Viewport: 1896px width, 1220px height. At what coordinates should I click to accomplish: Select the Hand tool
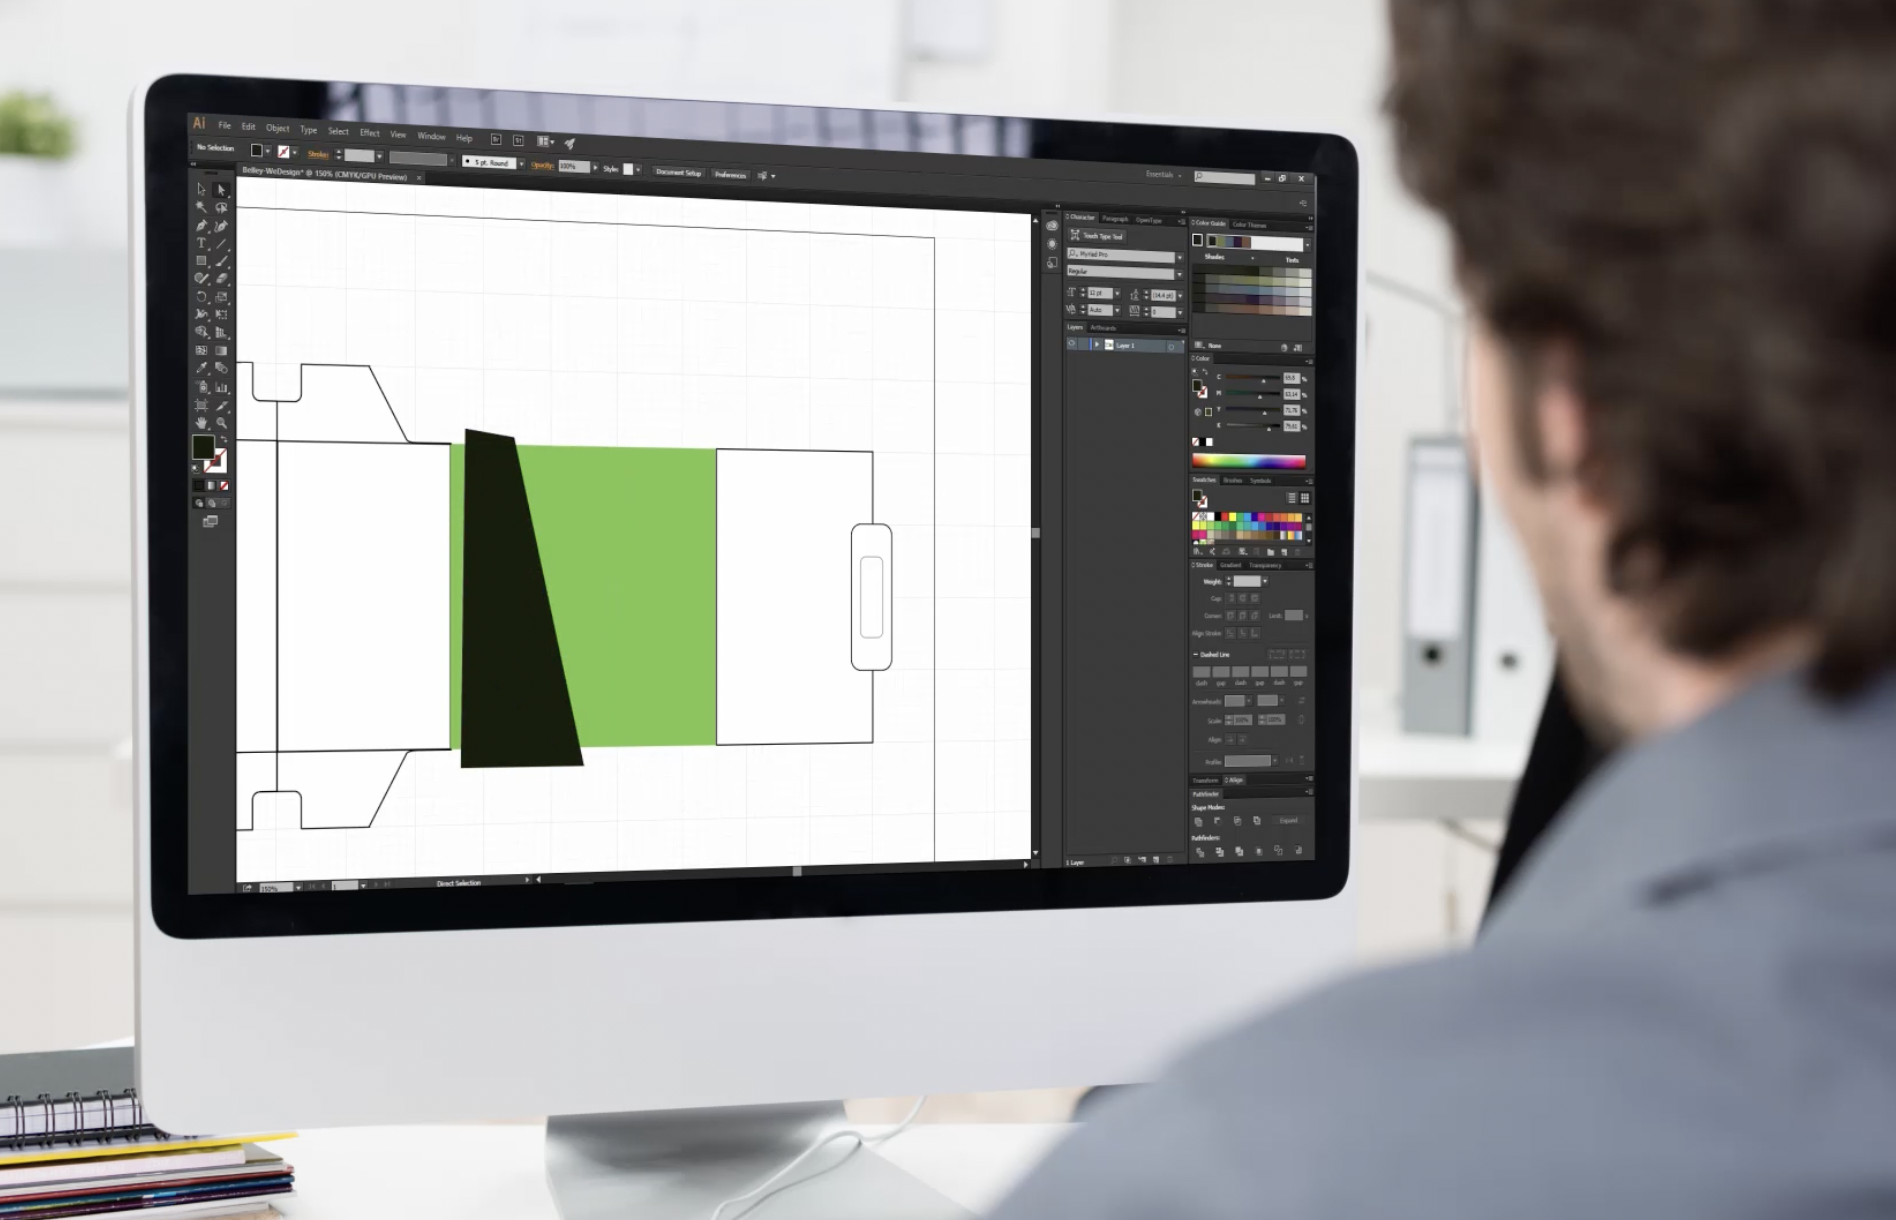[x=201, y=423]
